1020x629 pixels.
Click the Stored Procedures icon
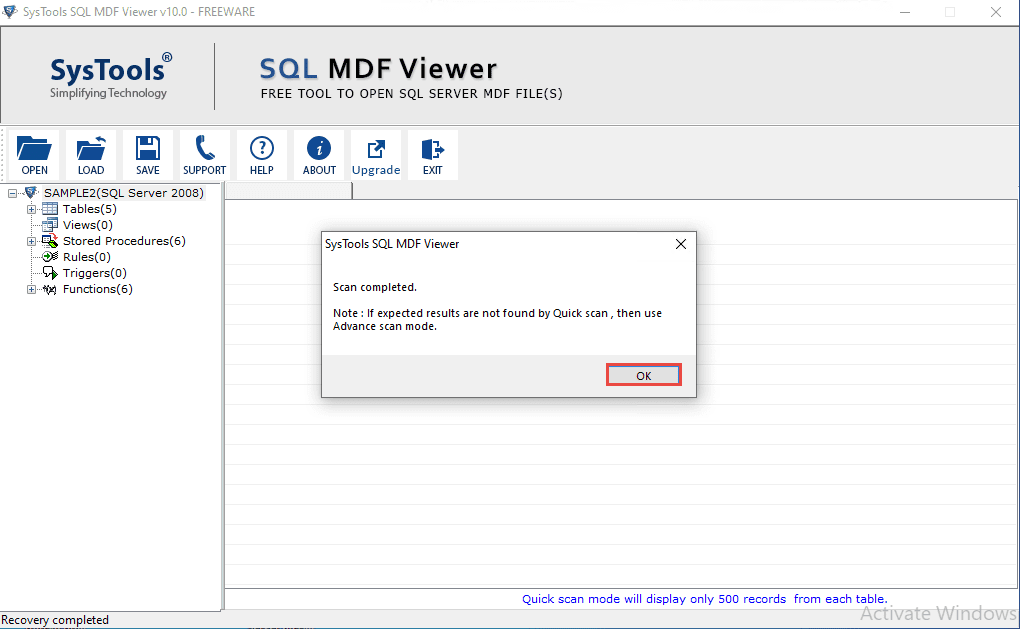[50, 241]
